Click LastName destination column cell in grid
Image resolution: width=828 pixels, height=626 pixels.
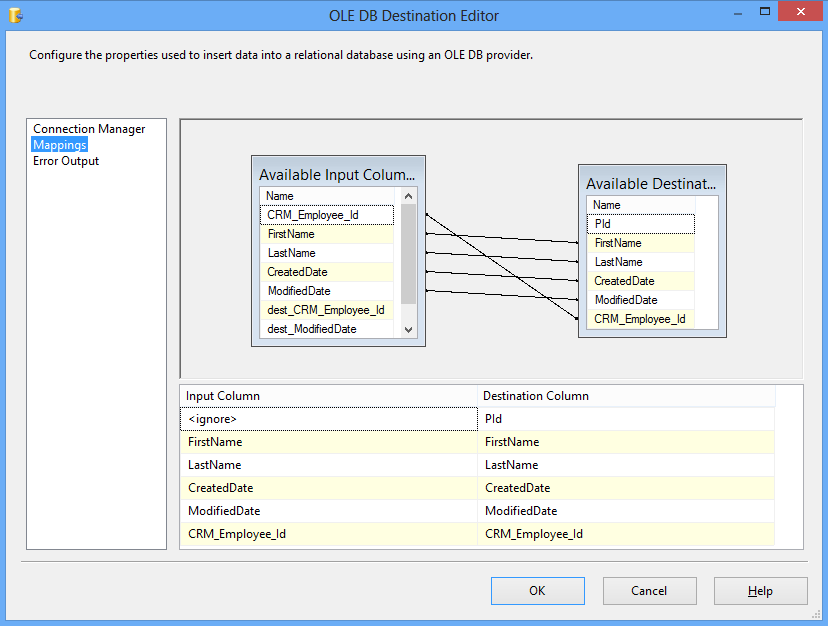pyautogui.click(x=626, y=465)
